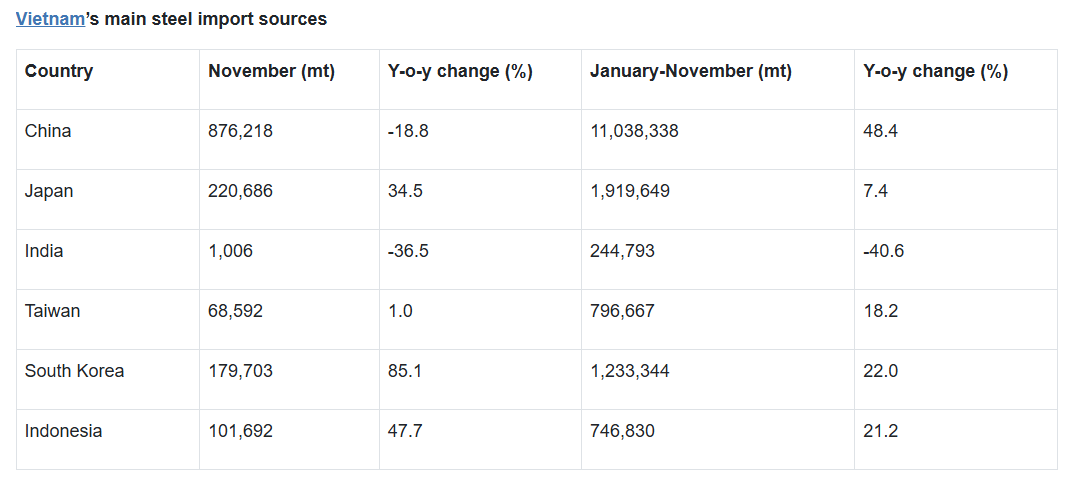1073x488 pixels.
Task: Click Indonesia's cumulative y-o-y change 21.2
Action: coord(880,431)
